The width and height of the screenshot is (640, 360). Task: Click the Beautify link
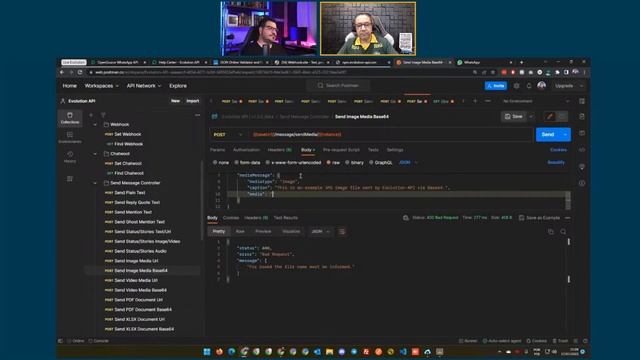pyautogui.click(x=556, y=162)
